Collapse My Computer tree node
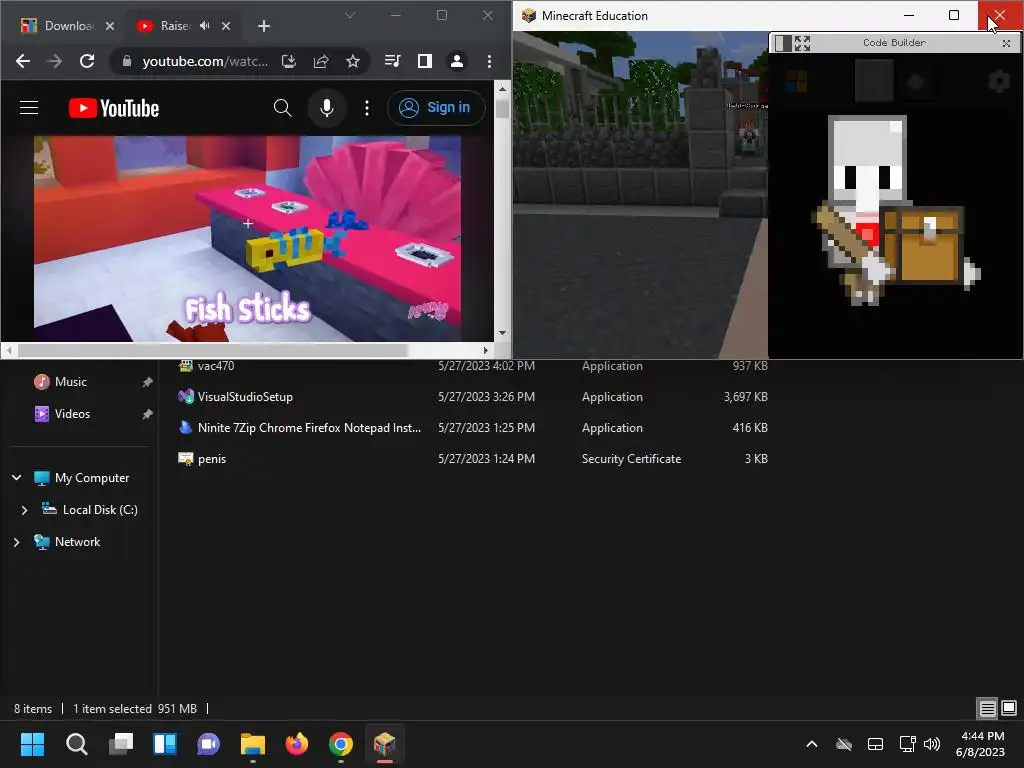 [x=16, y=478]
